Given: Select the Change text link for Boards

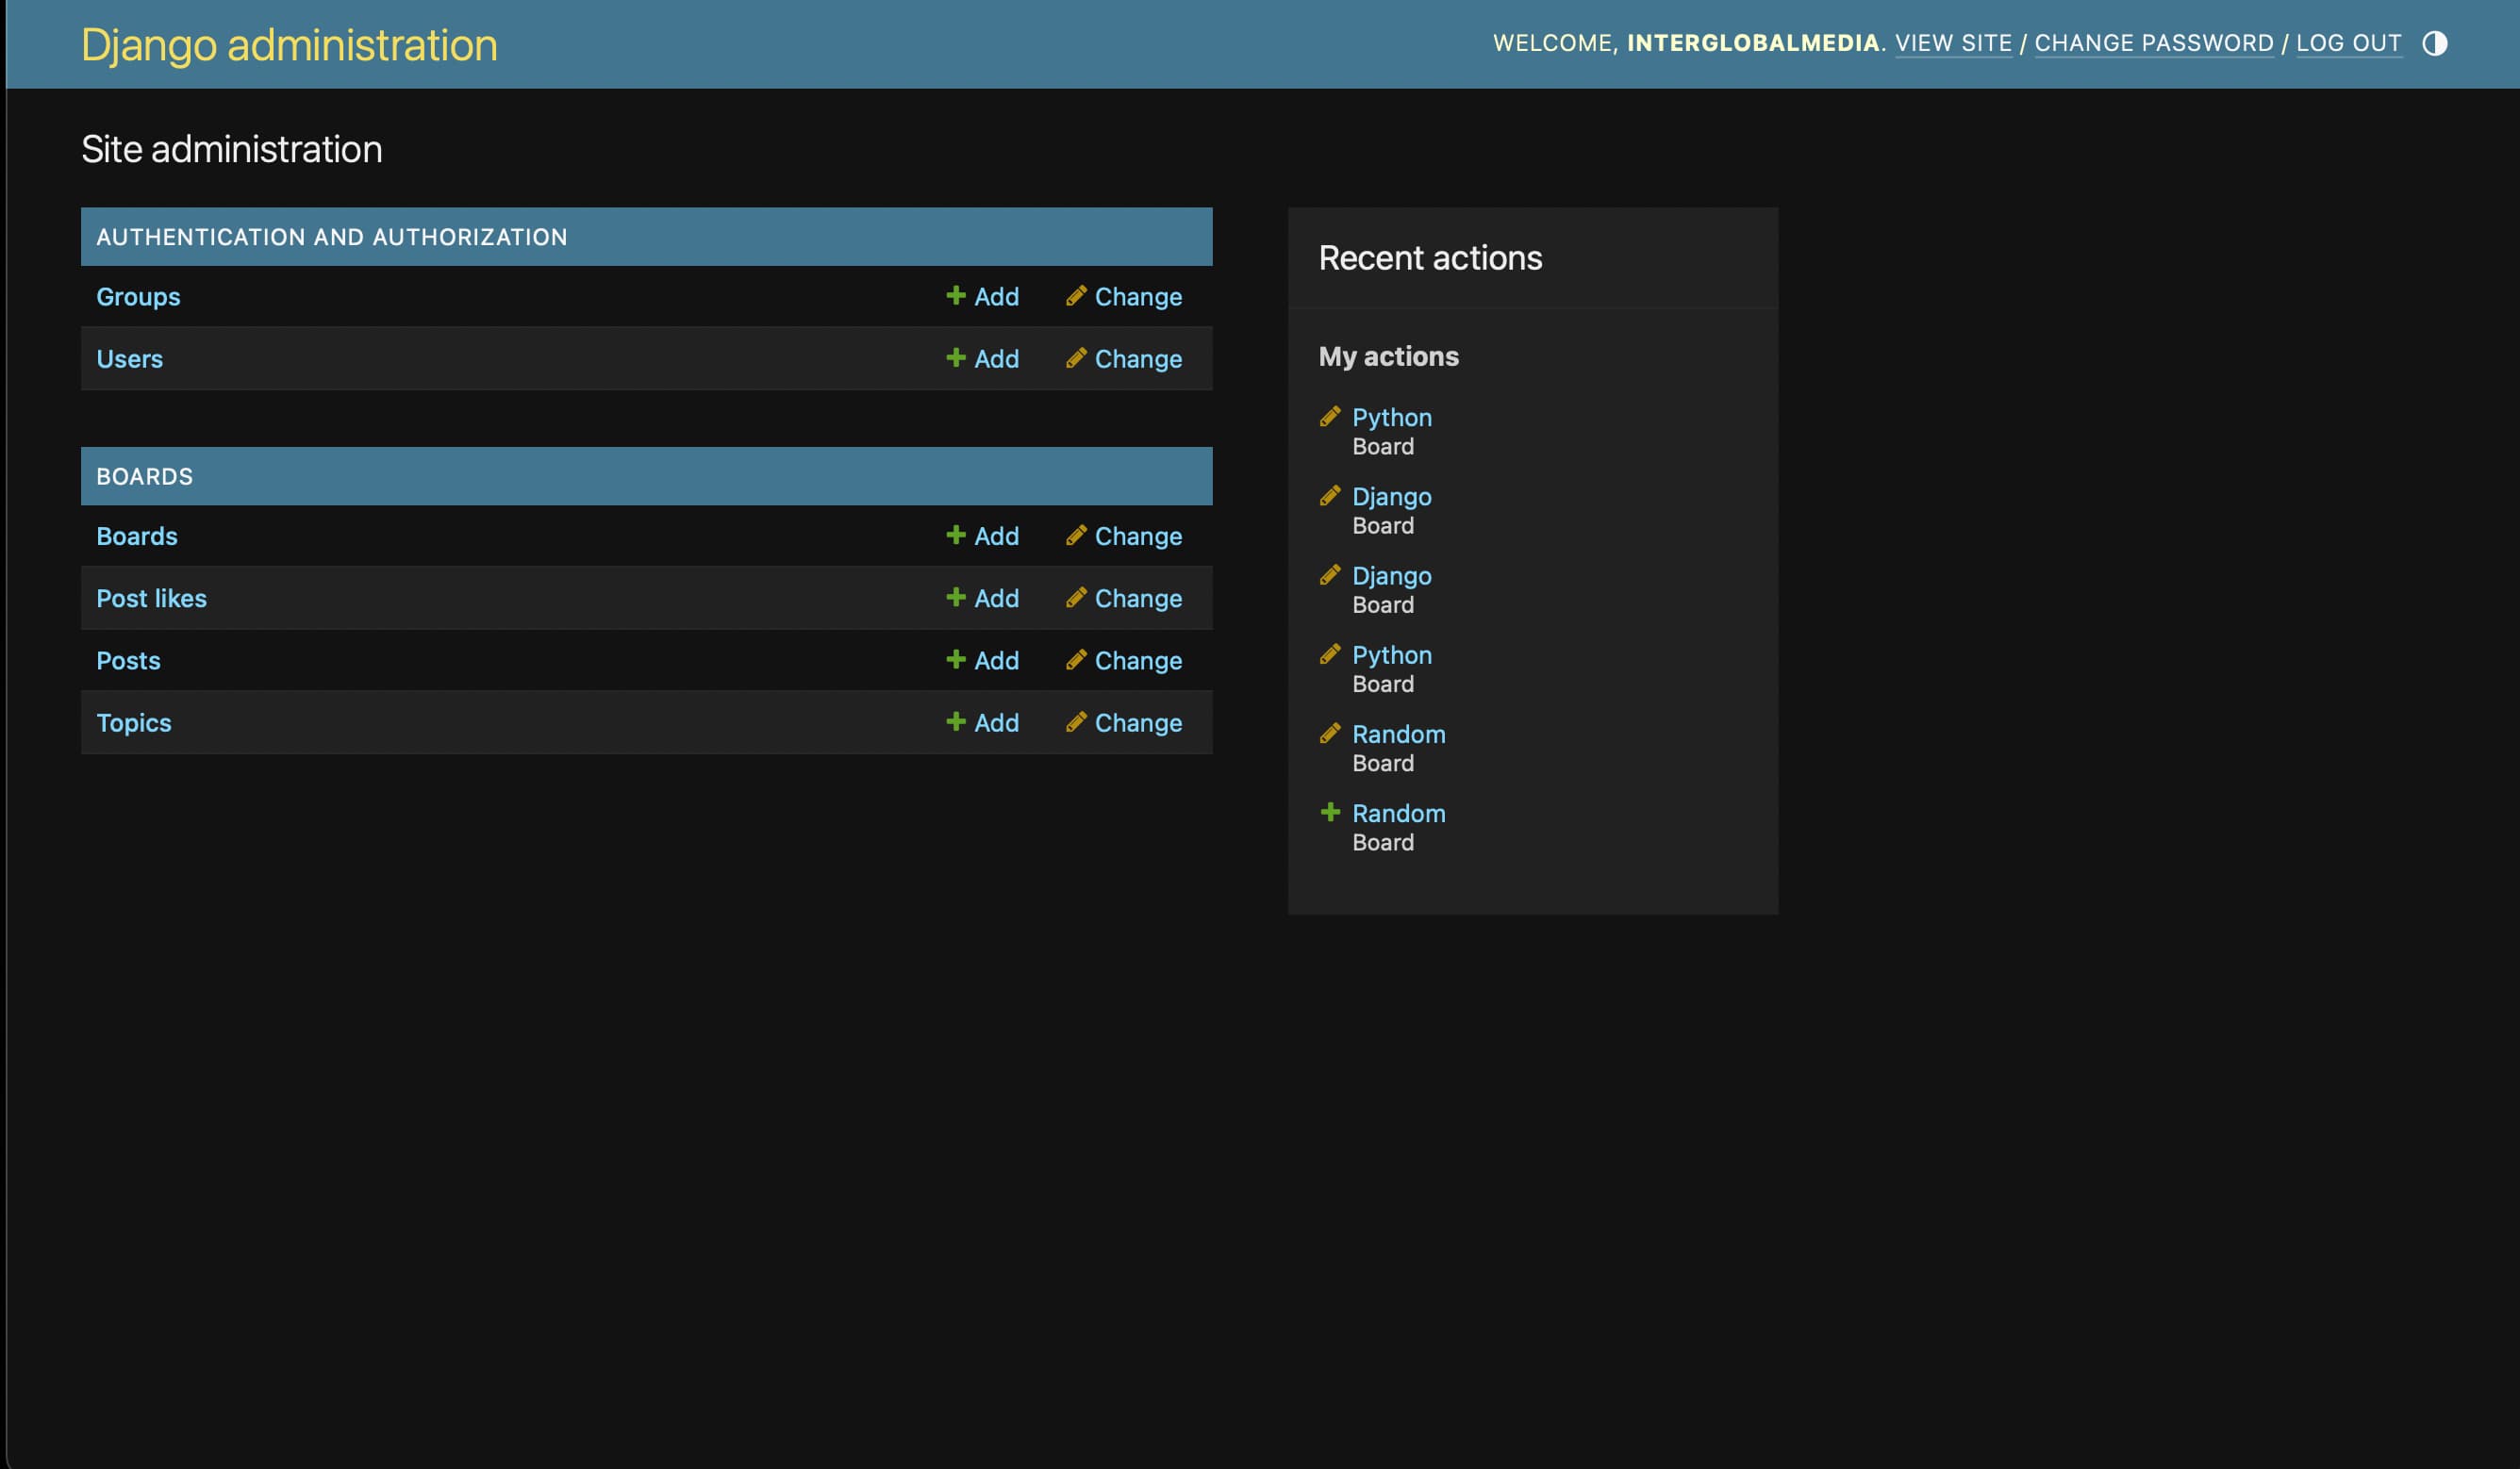Looking at the screenshot, I should 1138,536.
